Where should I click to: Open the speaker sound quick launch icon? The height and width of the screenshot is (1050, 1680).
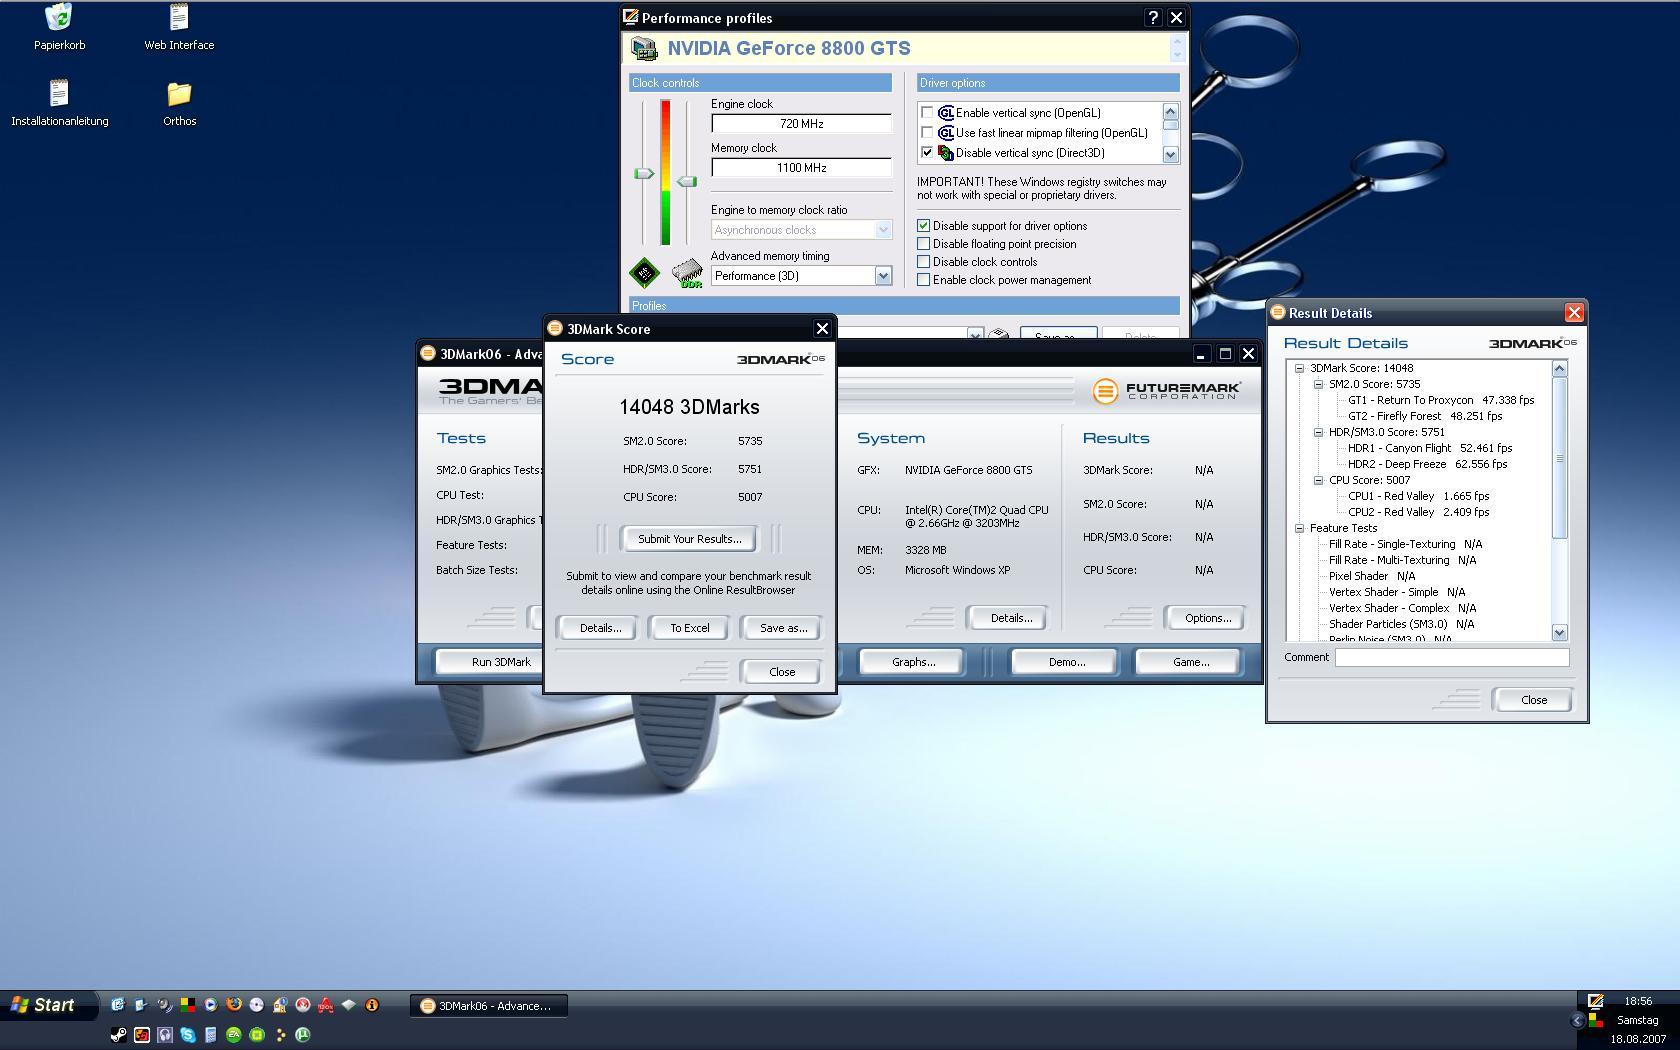pos(165,1005)
